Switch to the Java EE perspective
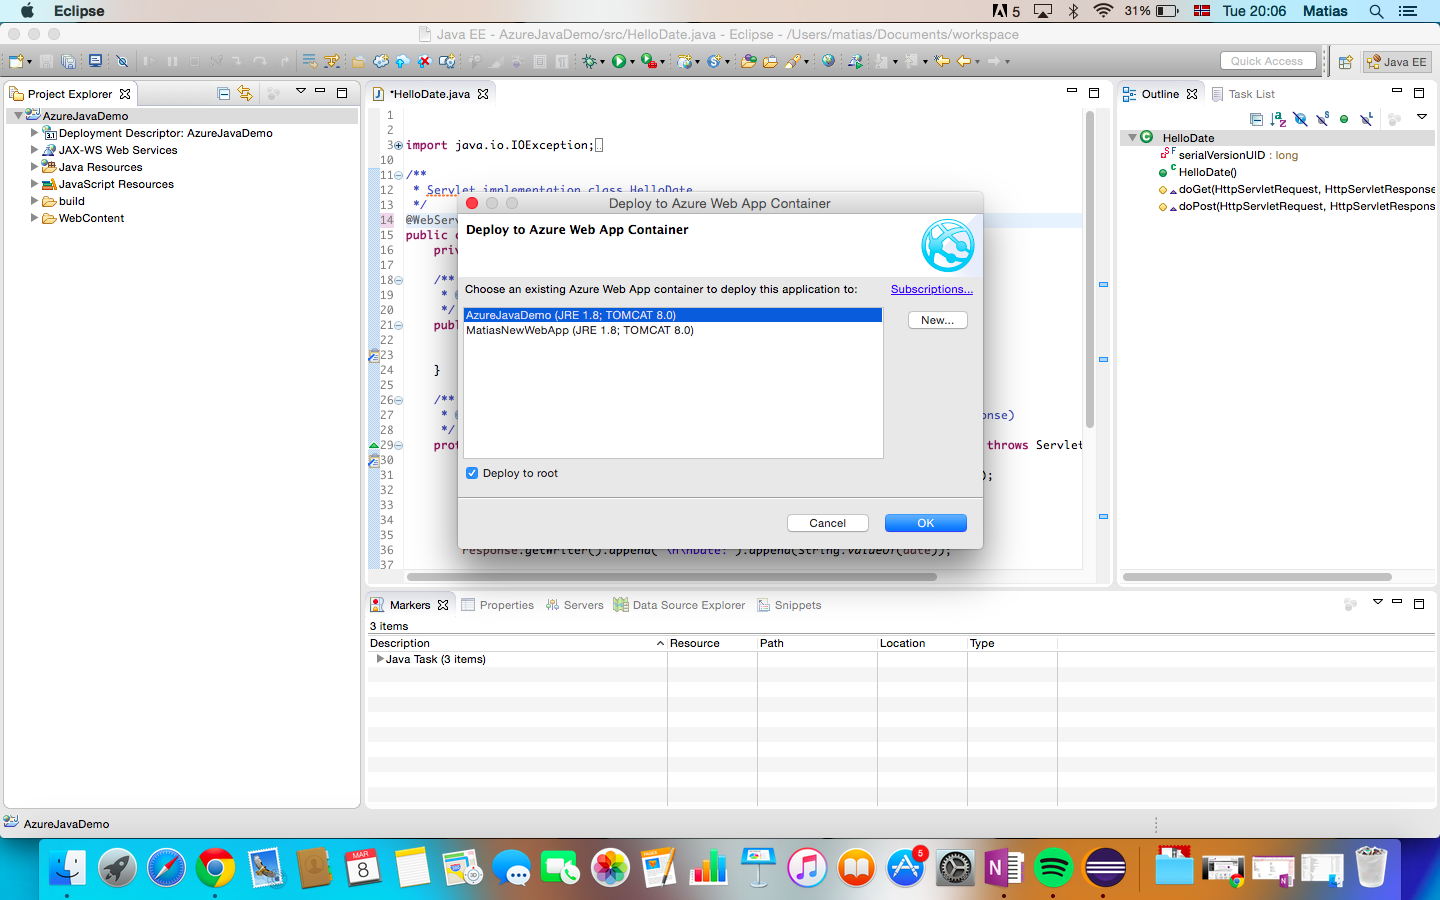The image size is (1440, 900). [x=1397, y=62]
